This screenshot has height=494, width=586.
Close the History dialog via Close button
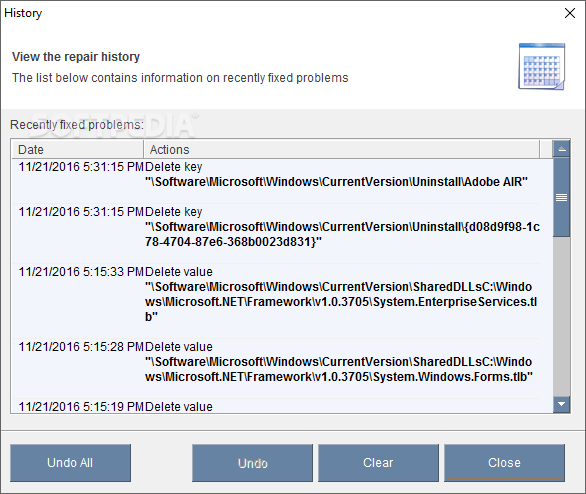point(504,463)
